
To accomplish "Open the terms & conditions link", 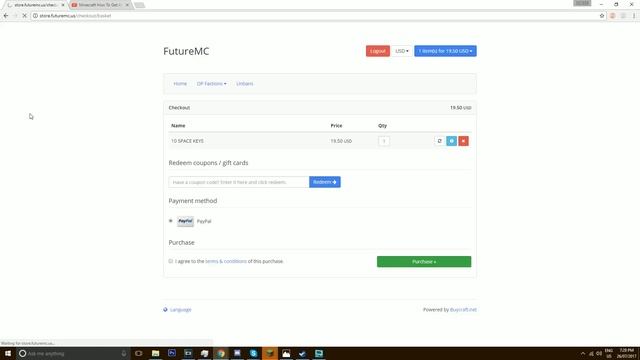I will tap(226, 261).
